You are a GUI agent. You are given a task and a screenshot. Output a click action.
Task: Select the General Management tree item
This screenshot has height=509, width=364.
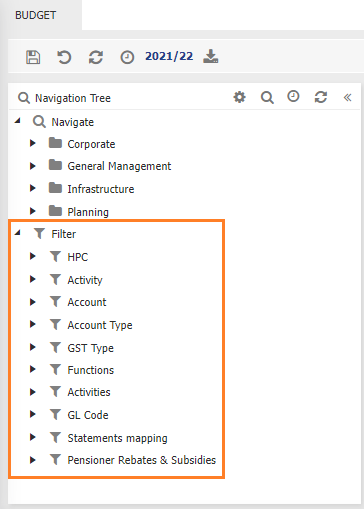pyautogui.click(x=119, y=166)
